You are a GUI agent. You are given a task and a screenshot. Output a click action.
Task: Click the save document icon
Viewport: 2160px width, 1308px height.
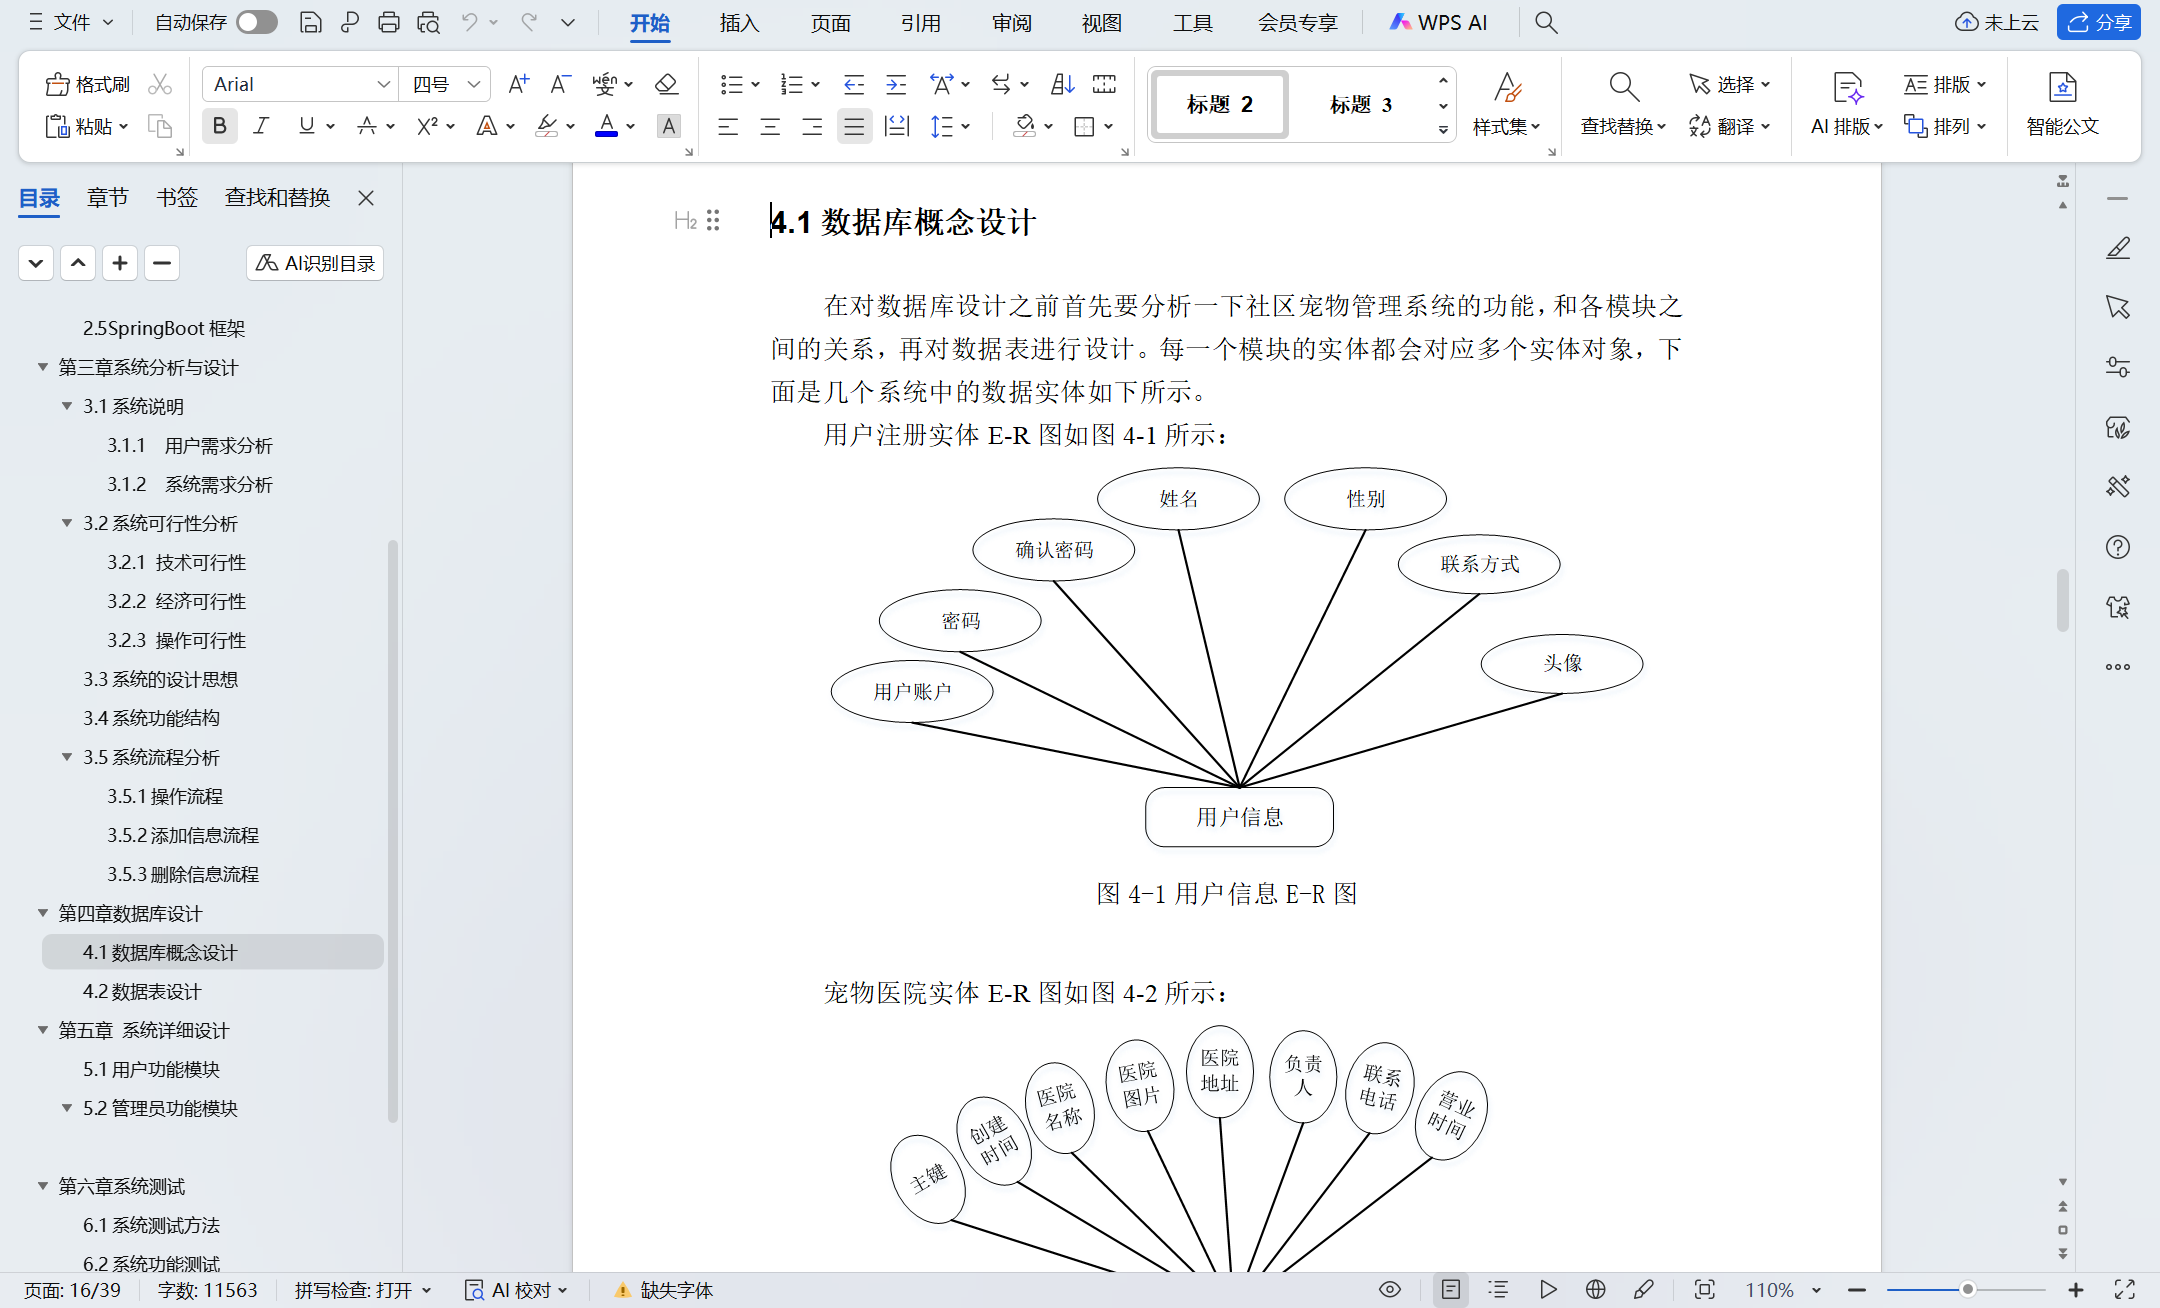tap(311, 22)
